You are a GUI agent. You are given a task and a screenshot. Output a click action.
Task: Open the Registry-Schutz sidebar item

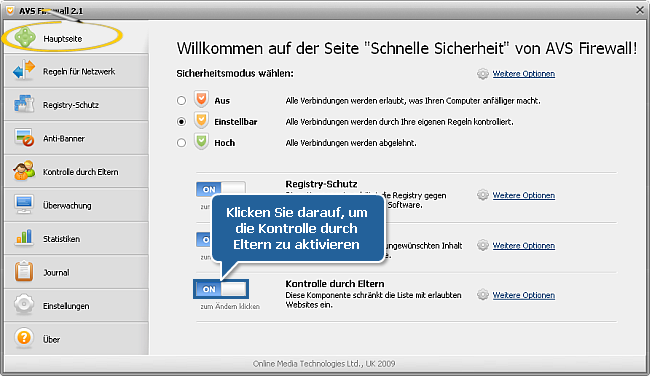76,105
